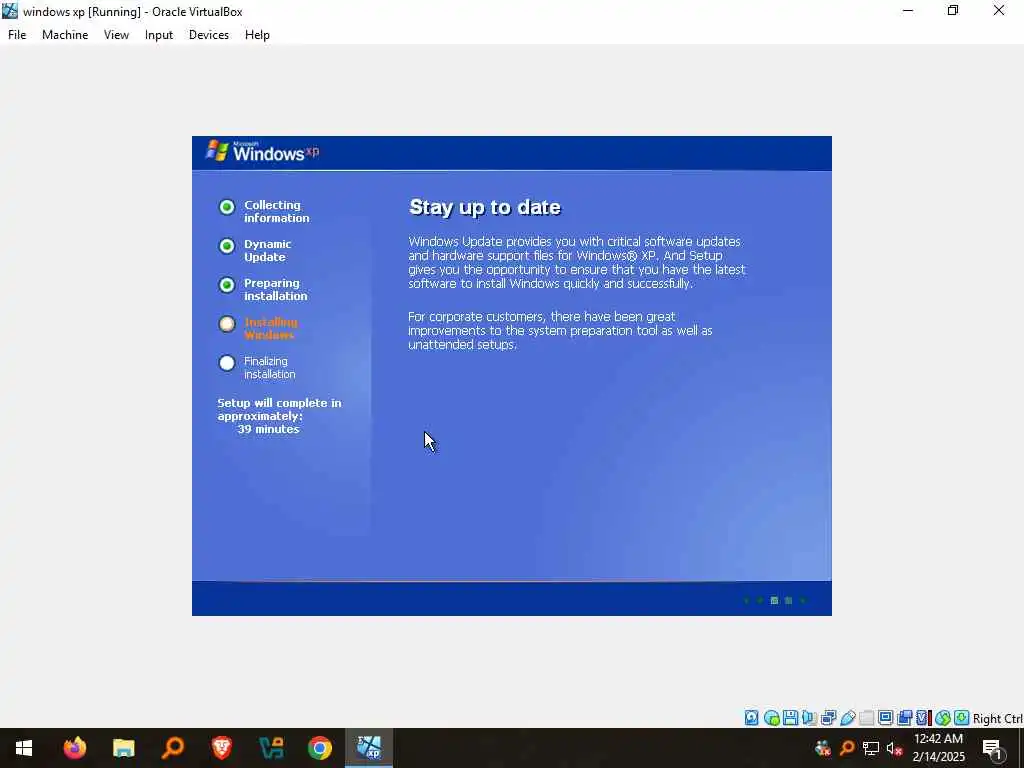Click the floppy disk status icon
The width and height of the screenshot is (1024, 768).
coord(790,718)
